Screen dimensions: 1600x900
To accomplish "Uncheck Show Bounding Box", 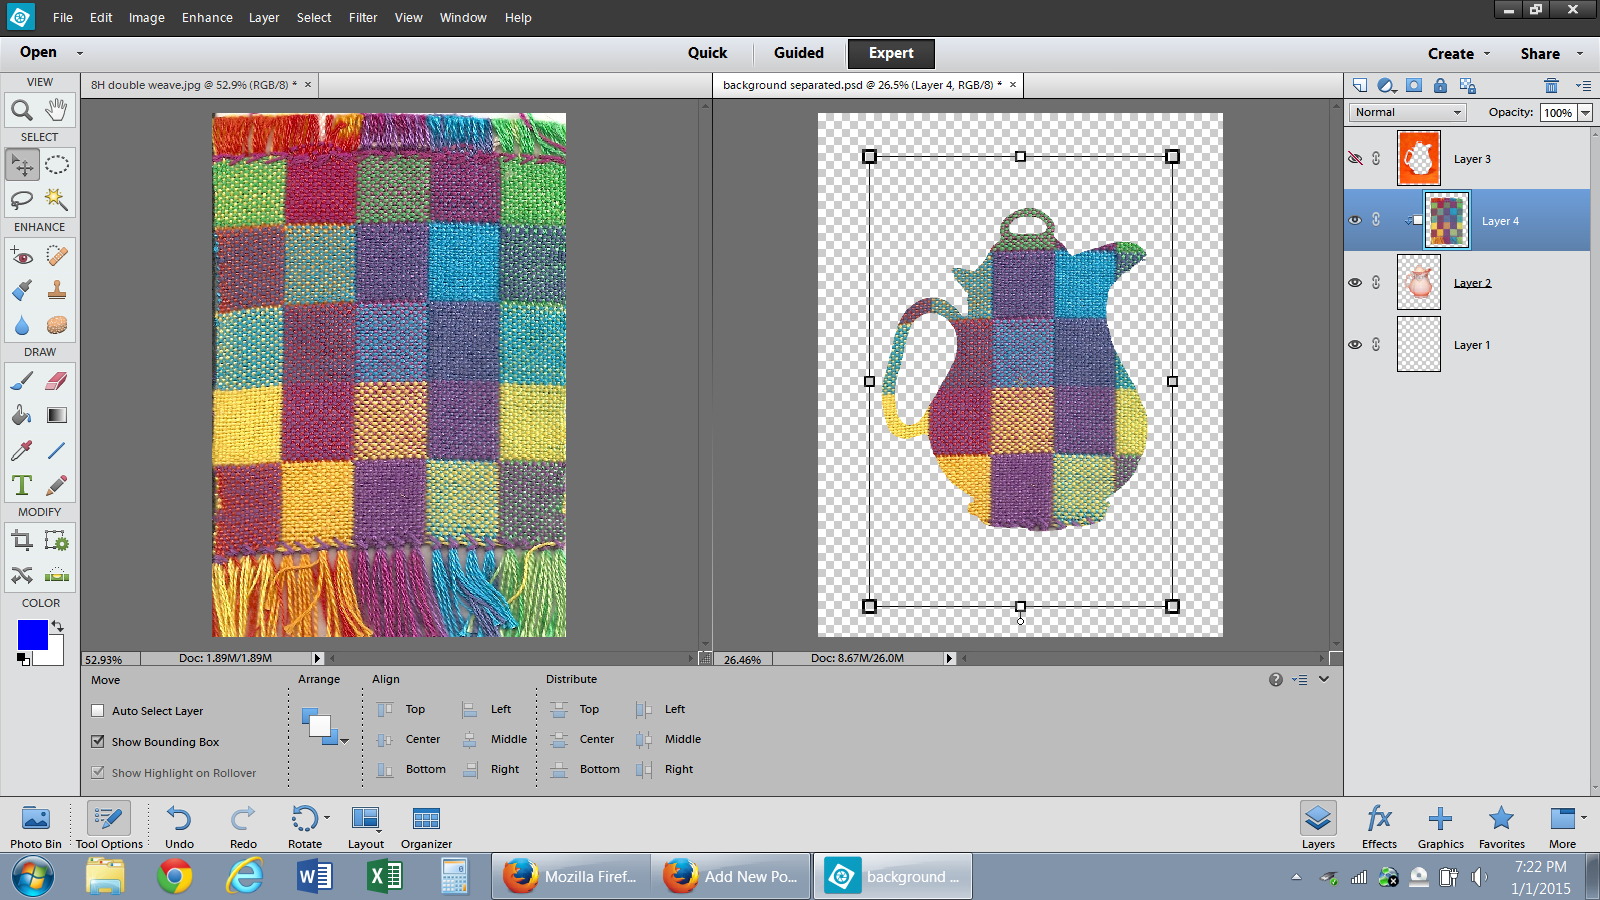I will [x=98, y=742].
